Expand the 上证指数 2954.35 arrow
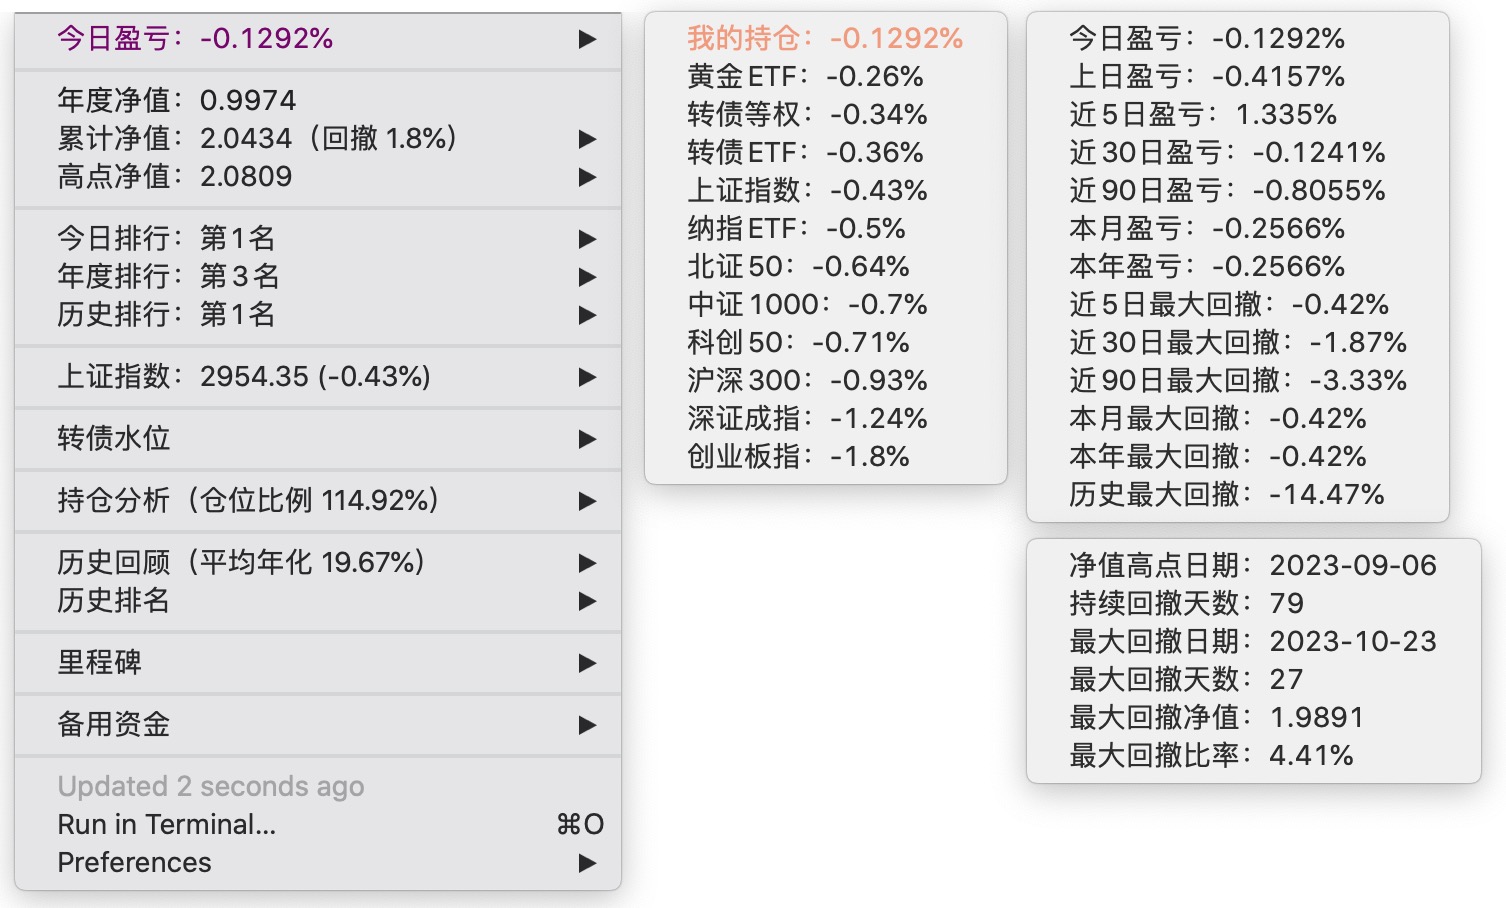Image resolution: width=1506 pixels, height=908 pixels. click(587, 377)
